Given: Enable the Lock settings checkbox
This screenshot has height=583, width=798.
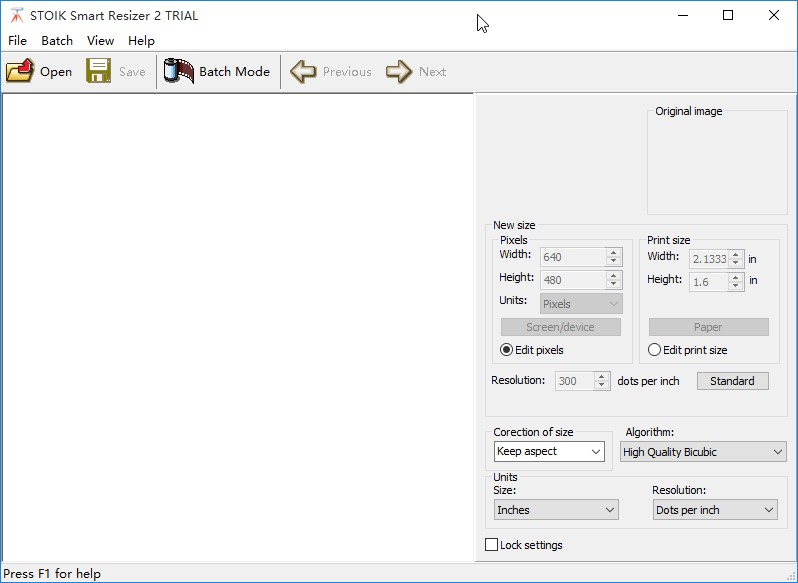Looking at the screenshot, I should pos(491,545).
